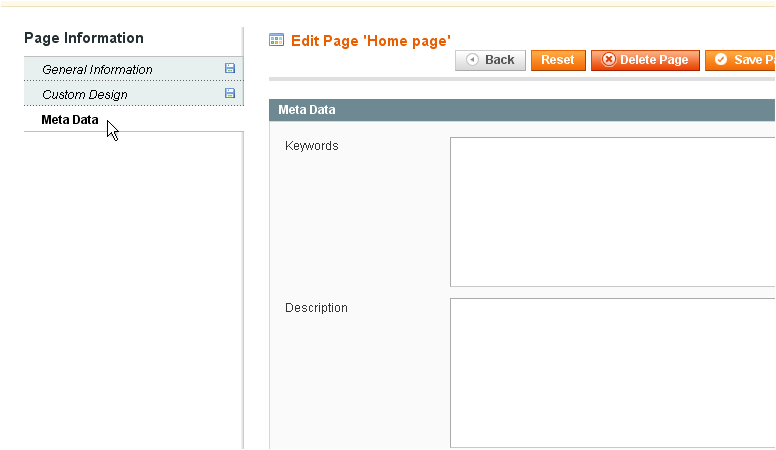Click the disk icon beside Custom Design

230,93
